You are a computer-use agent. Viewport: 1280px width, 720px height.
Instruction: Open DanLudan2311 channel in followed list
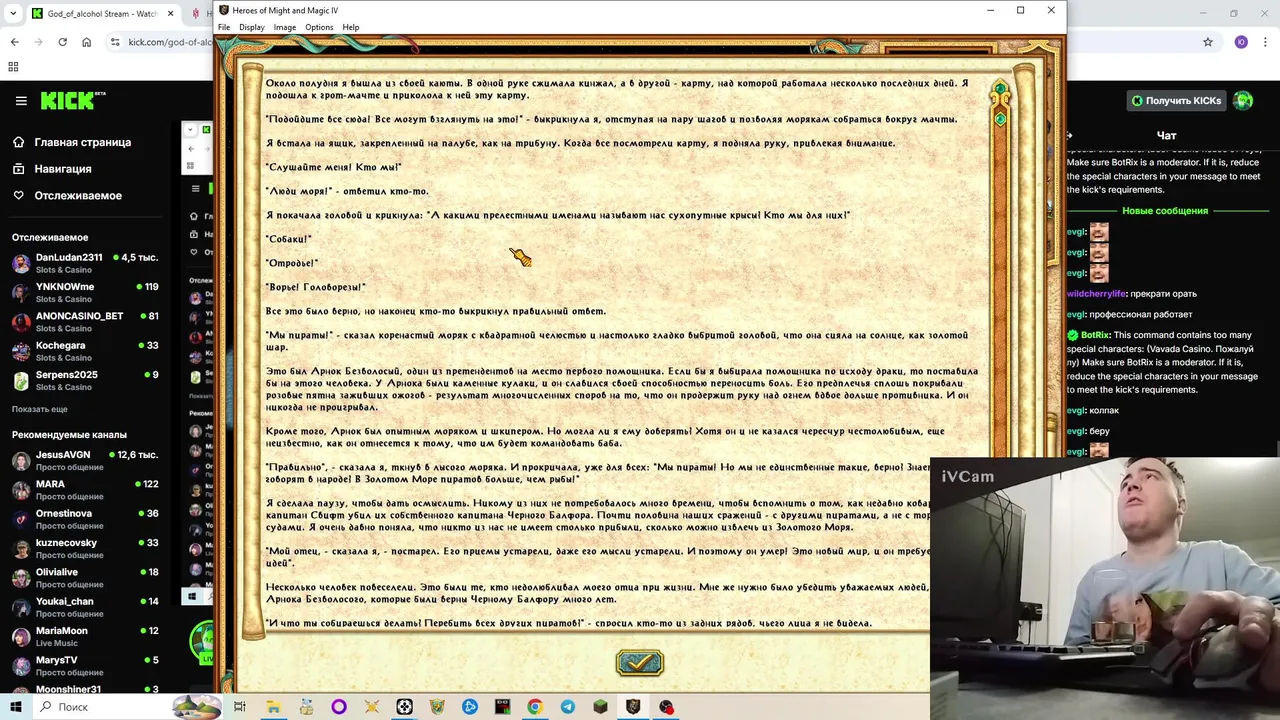coord(85,263)
